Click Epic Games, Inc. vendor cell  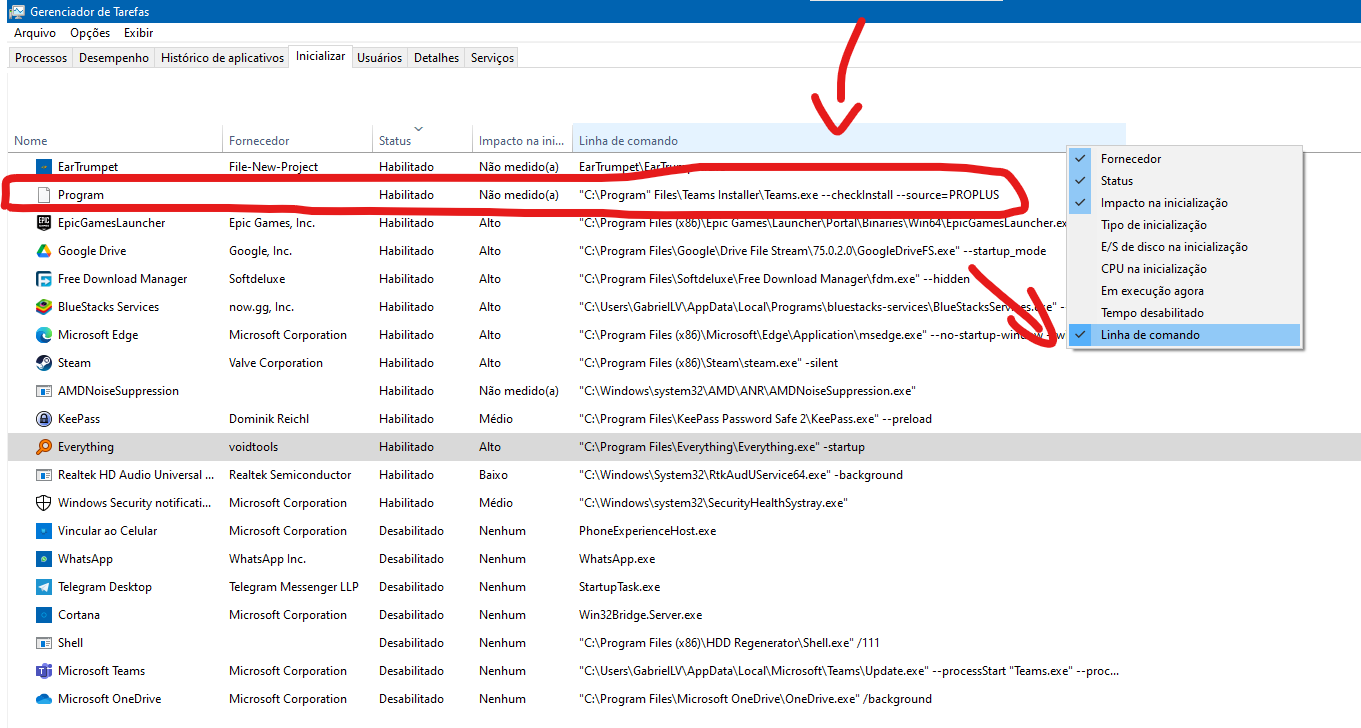[x=272, y=223]
